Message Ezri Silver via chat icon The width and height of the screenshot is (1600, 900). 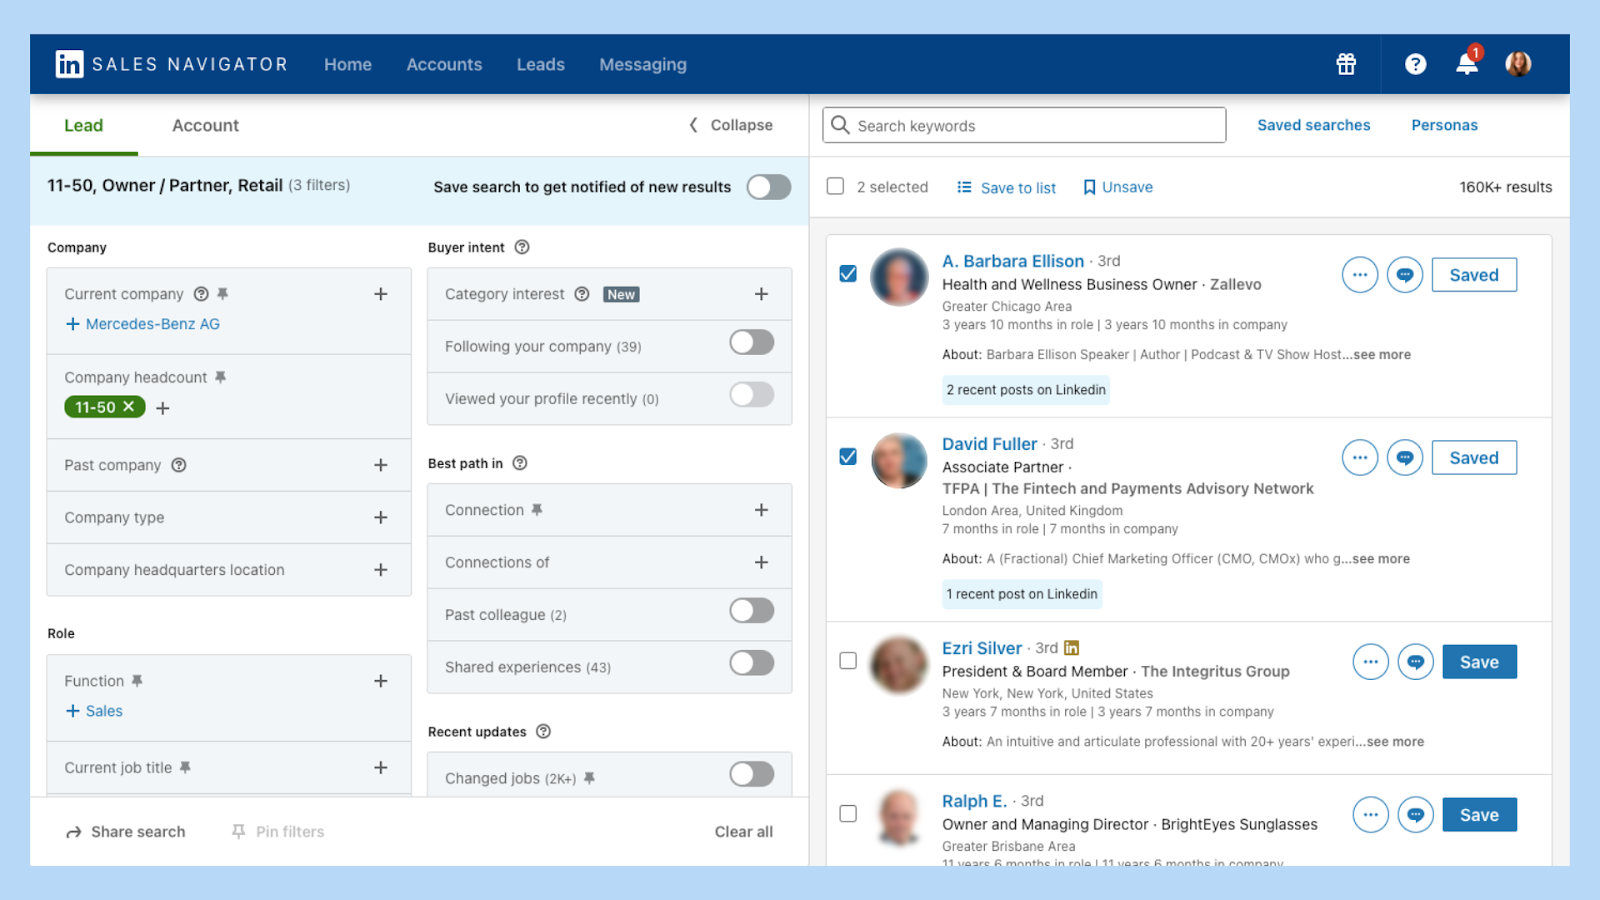tap(1416, 662)
